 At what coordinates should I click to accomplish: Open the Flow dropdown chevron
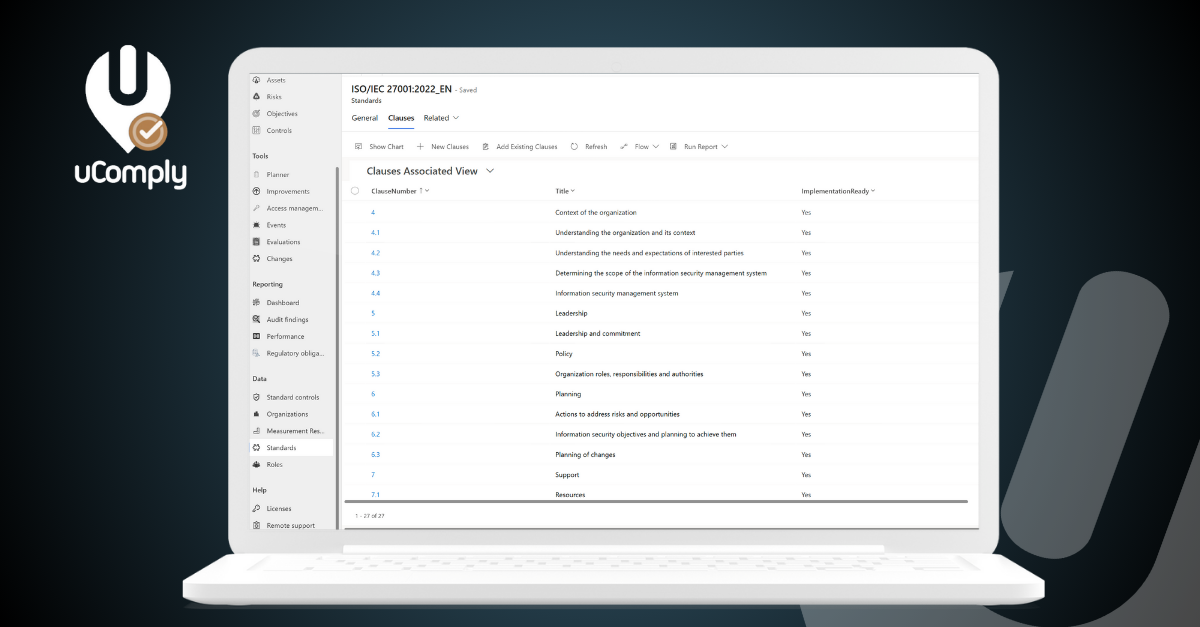pos(656,147)
